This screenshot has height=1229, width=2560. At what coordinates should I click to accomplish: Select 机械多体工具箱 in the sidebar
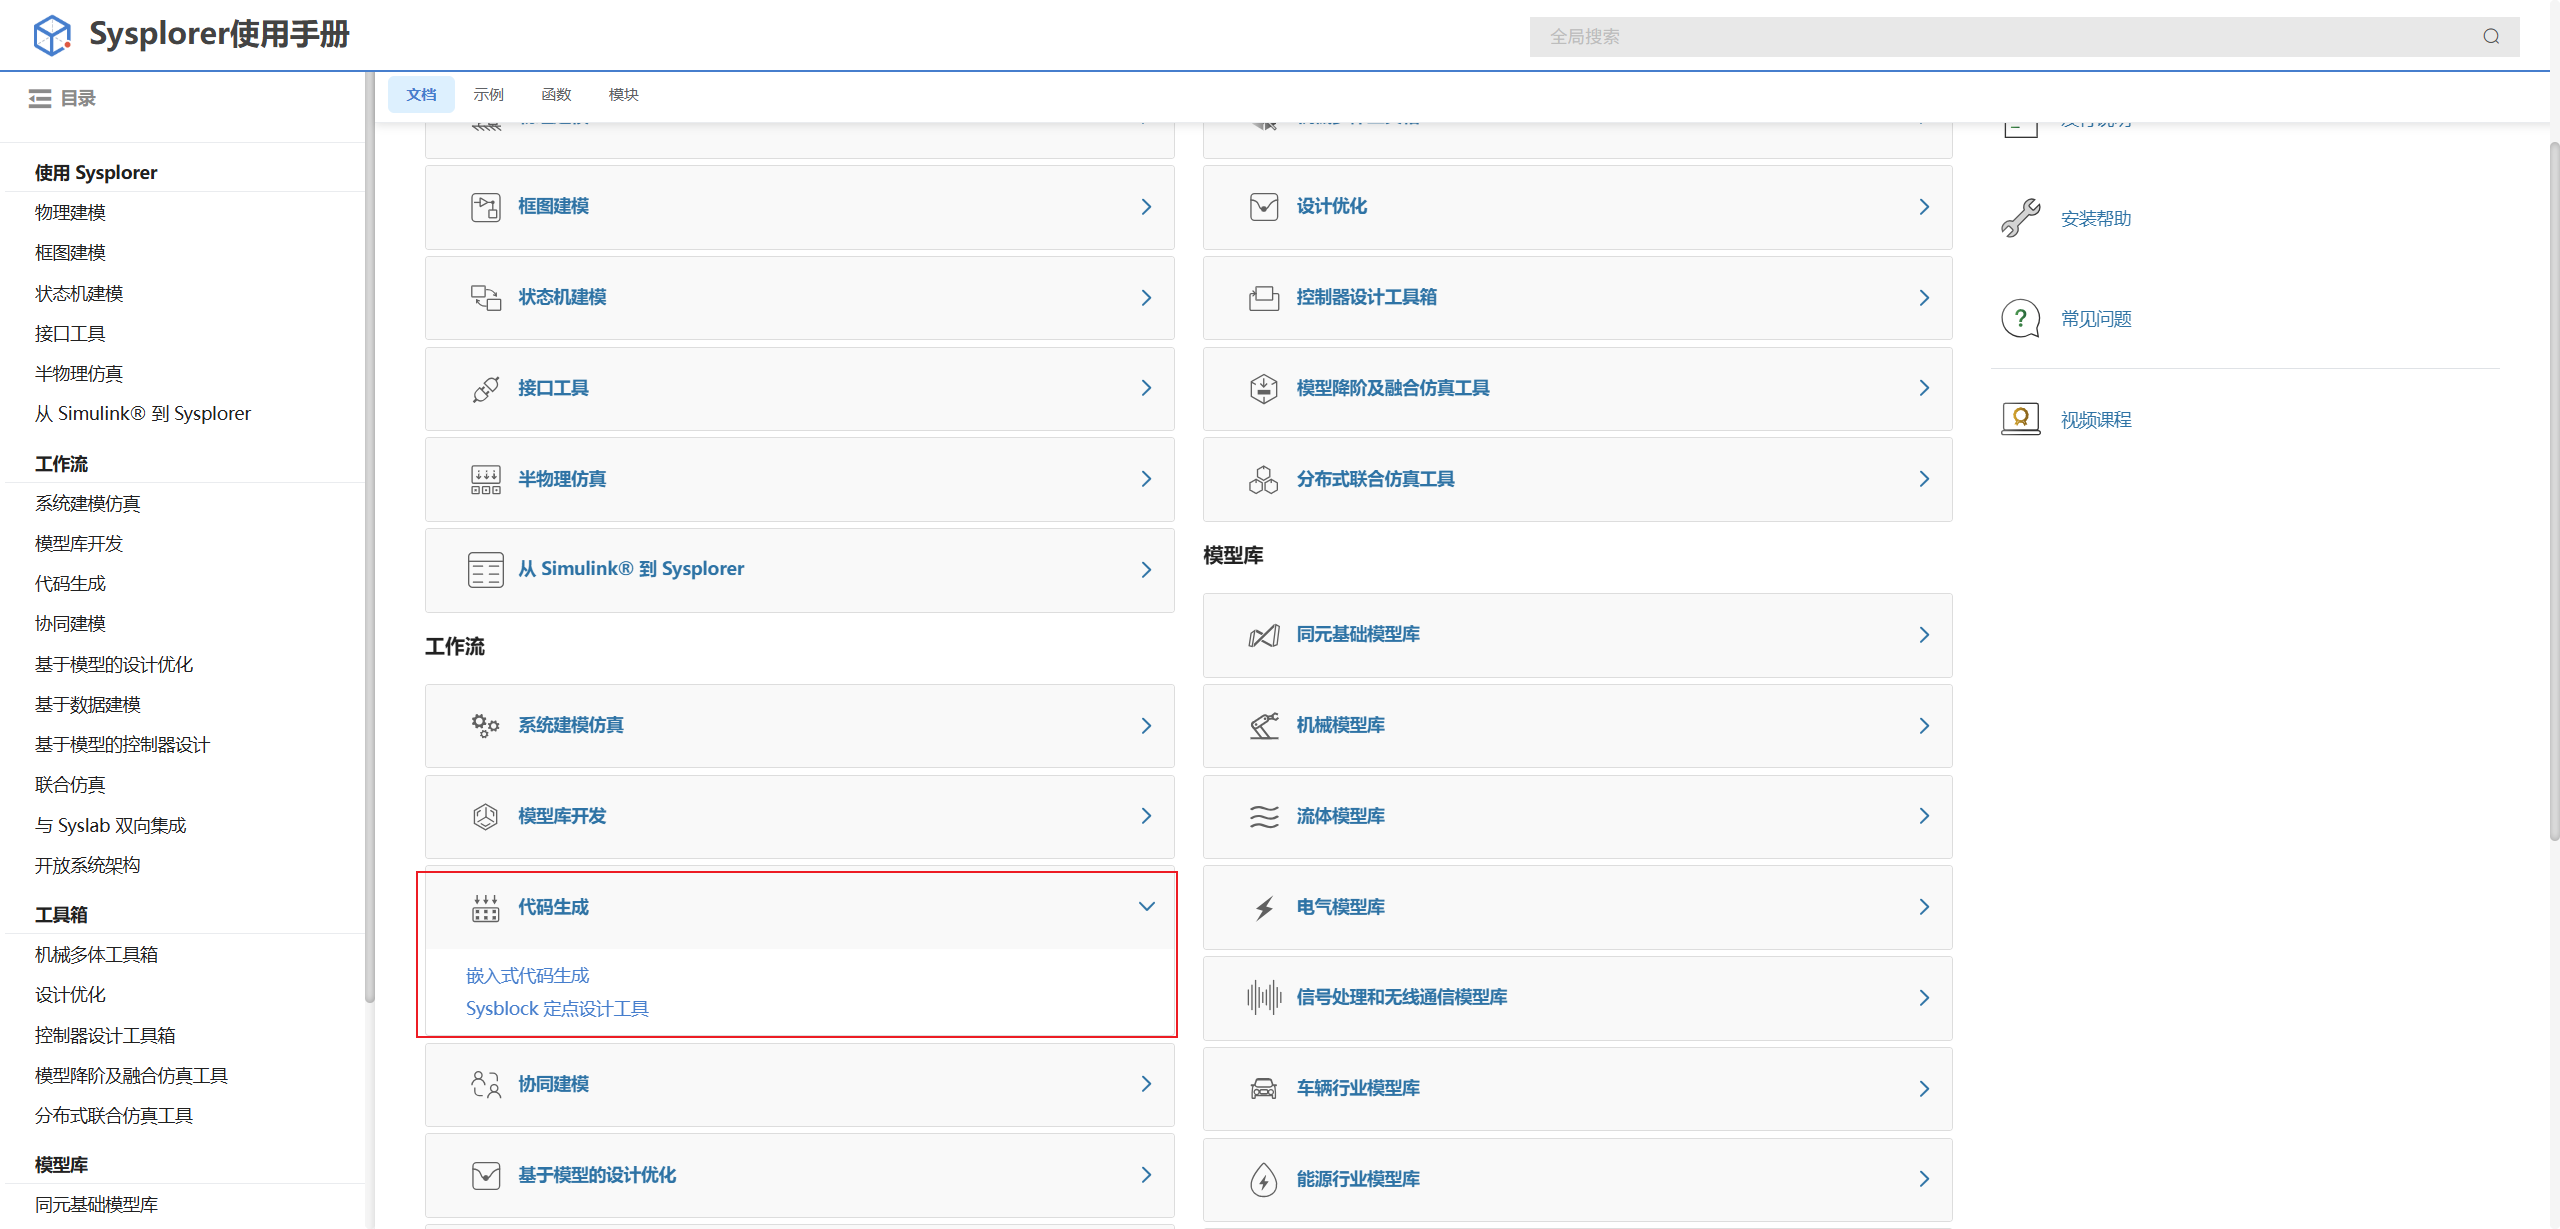[x=97, y=954]
